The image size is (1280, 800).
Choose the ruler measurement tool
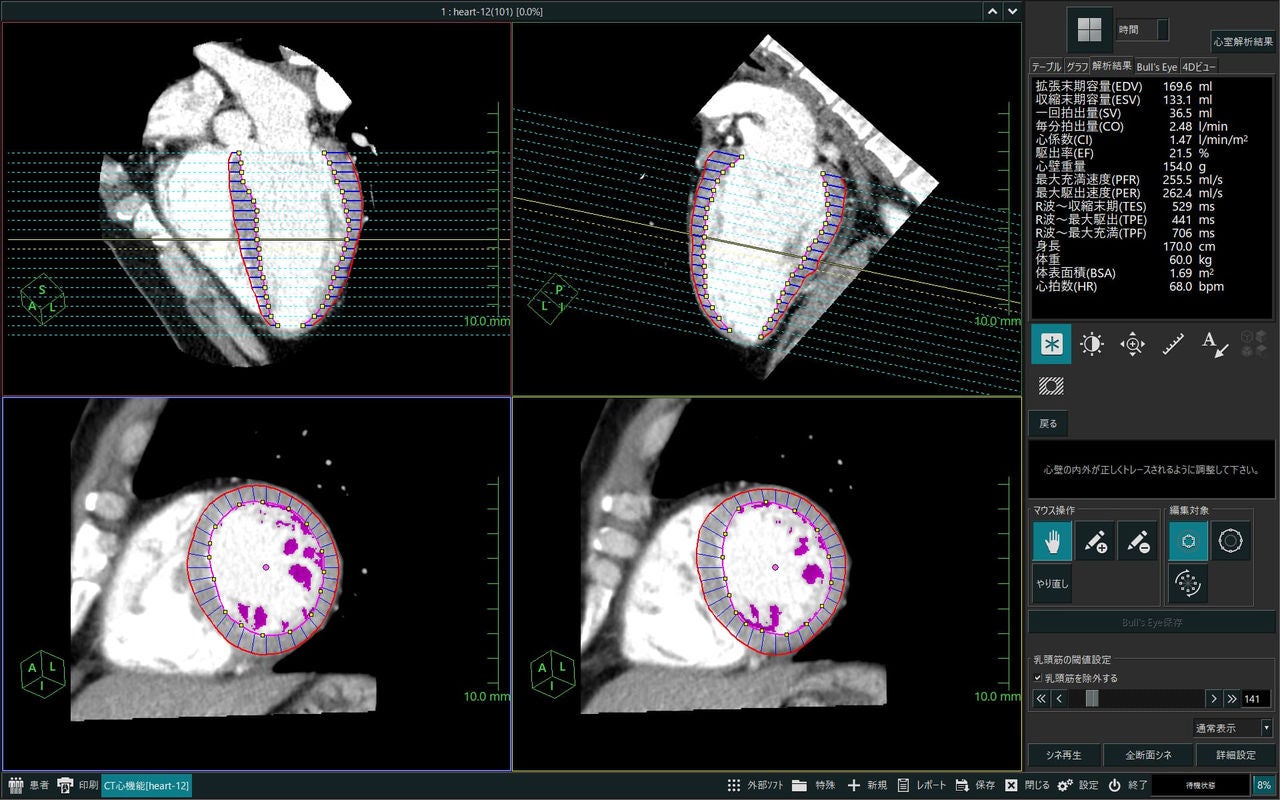(x=1173, y=344)
